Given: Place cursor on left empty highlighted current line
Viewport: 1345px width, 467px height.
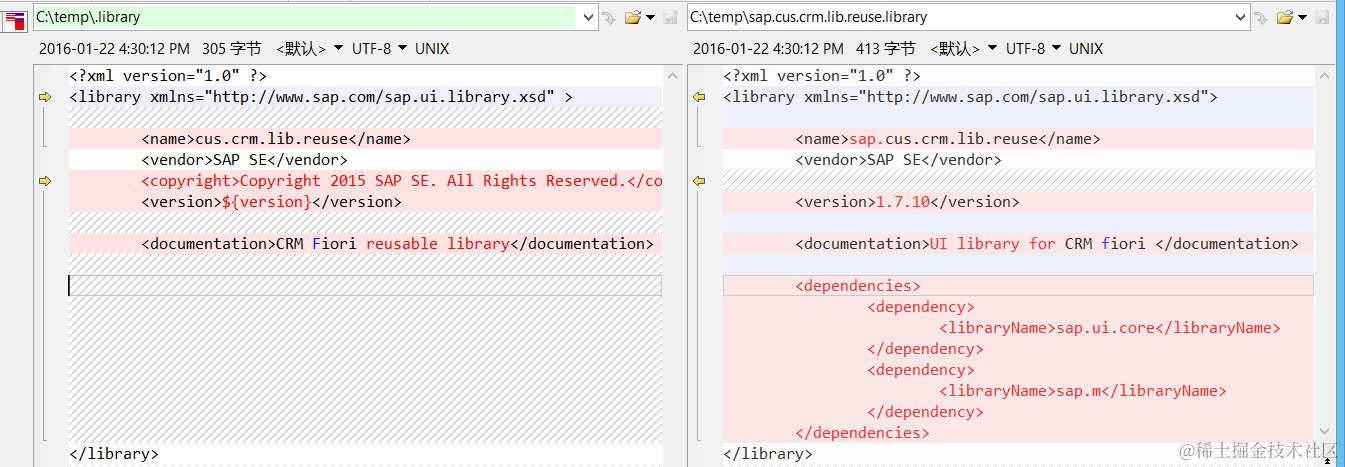Looking at the screenshot, I should [365, 286].
